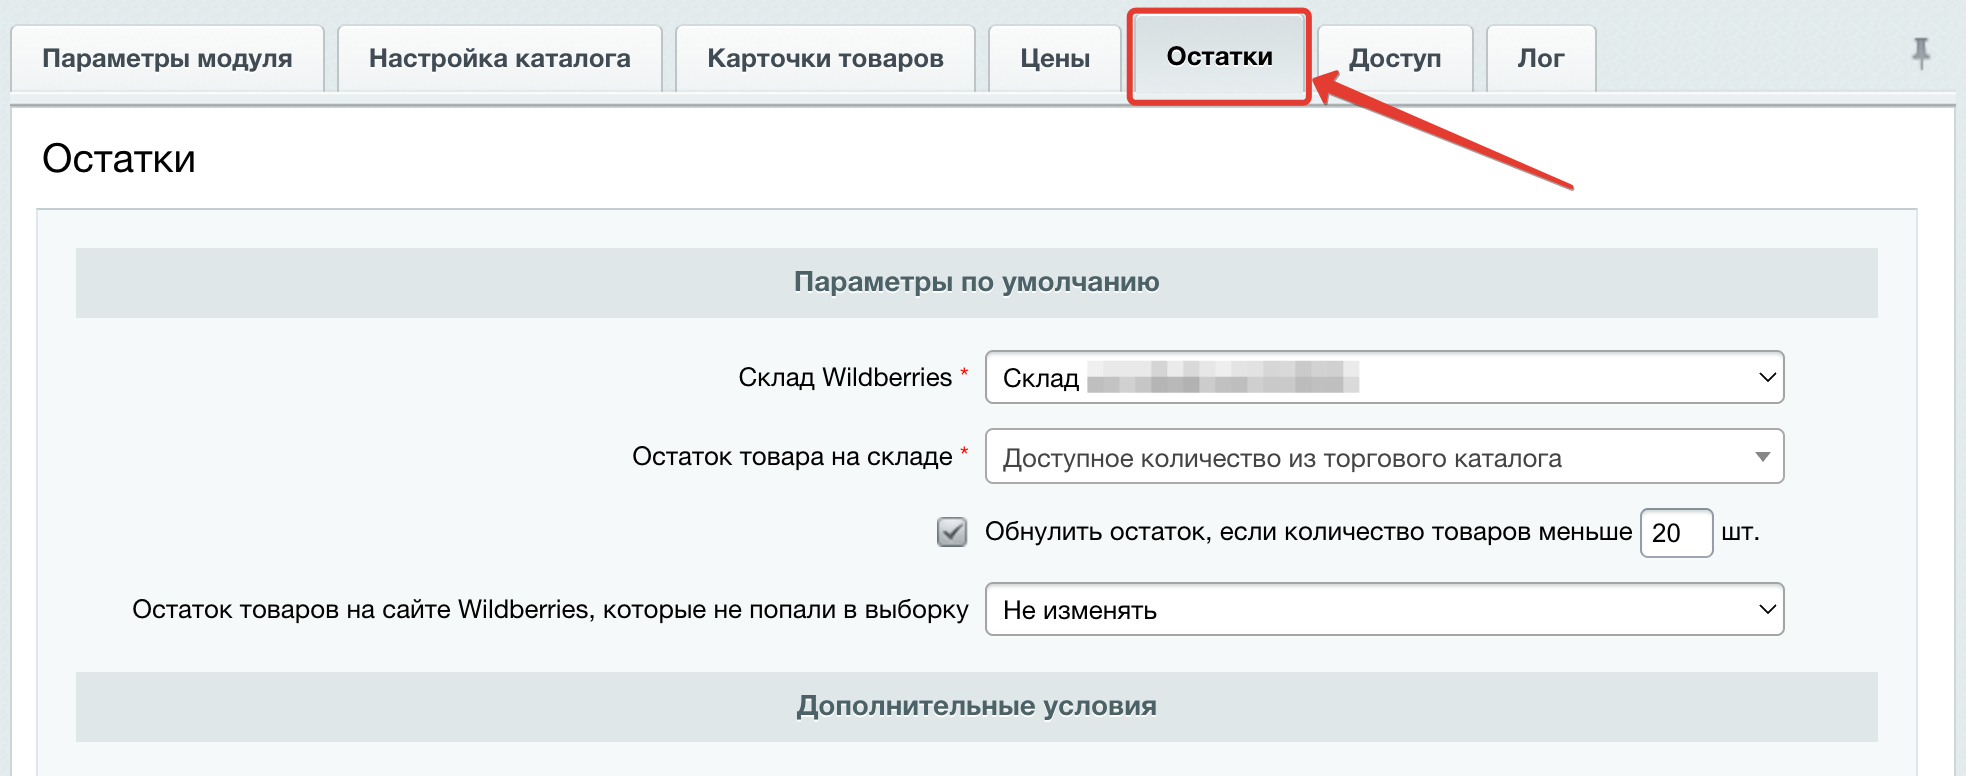Image resolution: width=1966 pixels, height=776 pixels.
Task: Select the Цены tab
Action: point(1055,59)
